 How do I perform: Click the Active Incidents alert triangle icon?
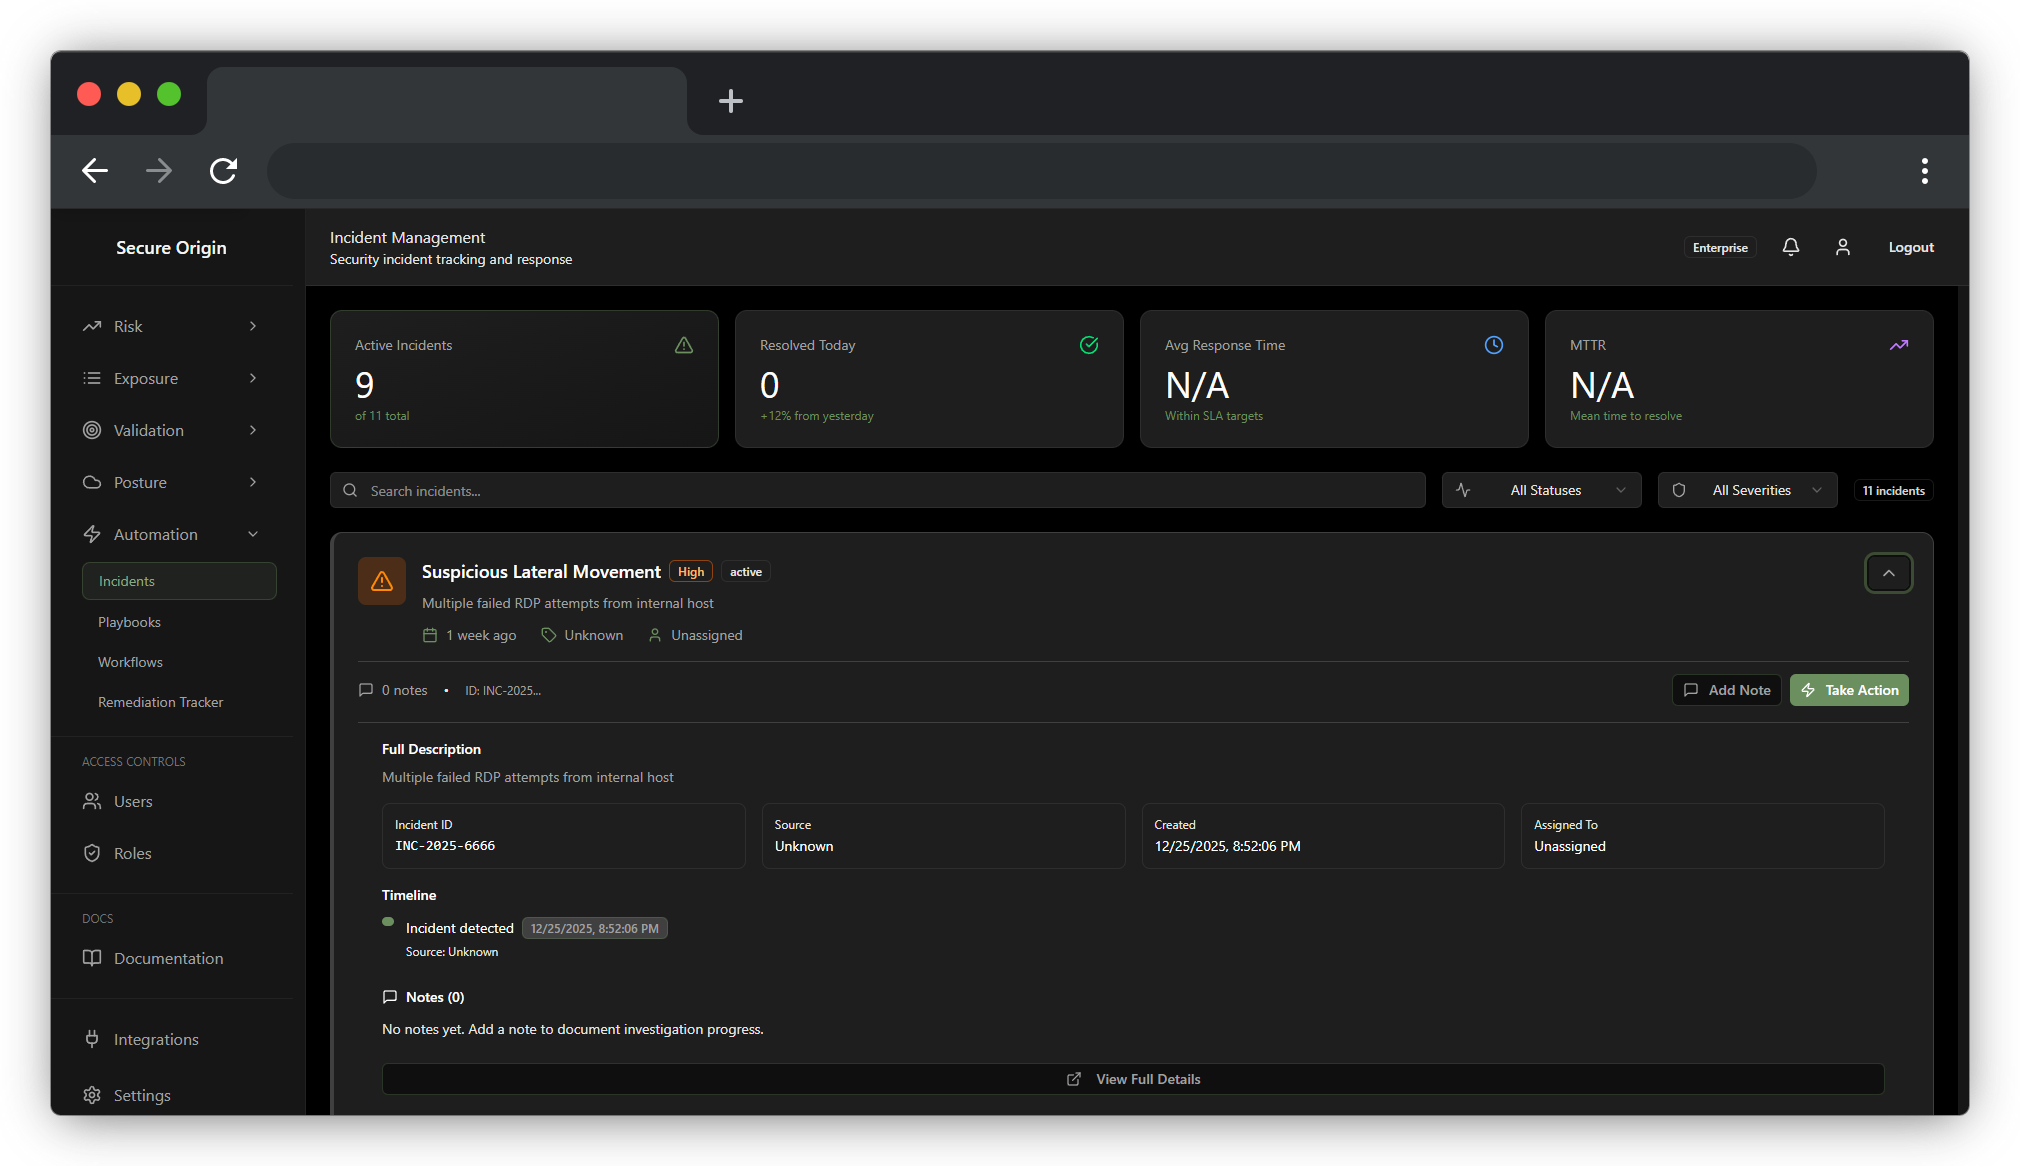(684, 345)
